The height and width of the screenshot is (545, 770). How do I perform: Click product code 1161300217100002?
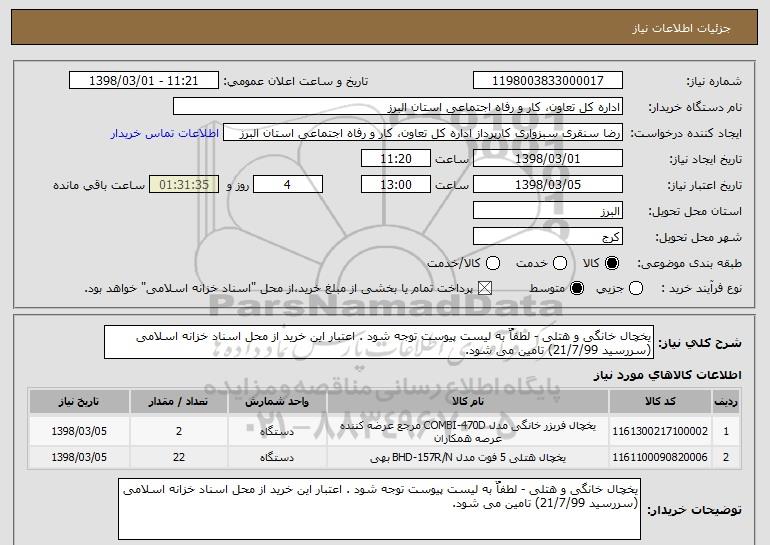pyautogui.click(x=660, y=431)
